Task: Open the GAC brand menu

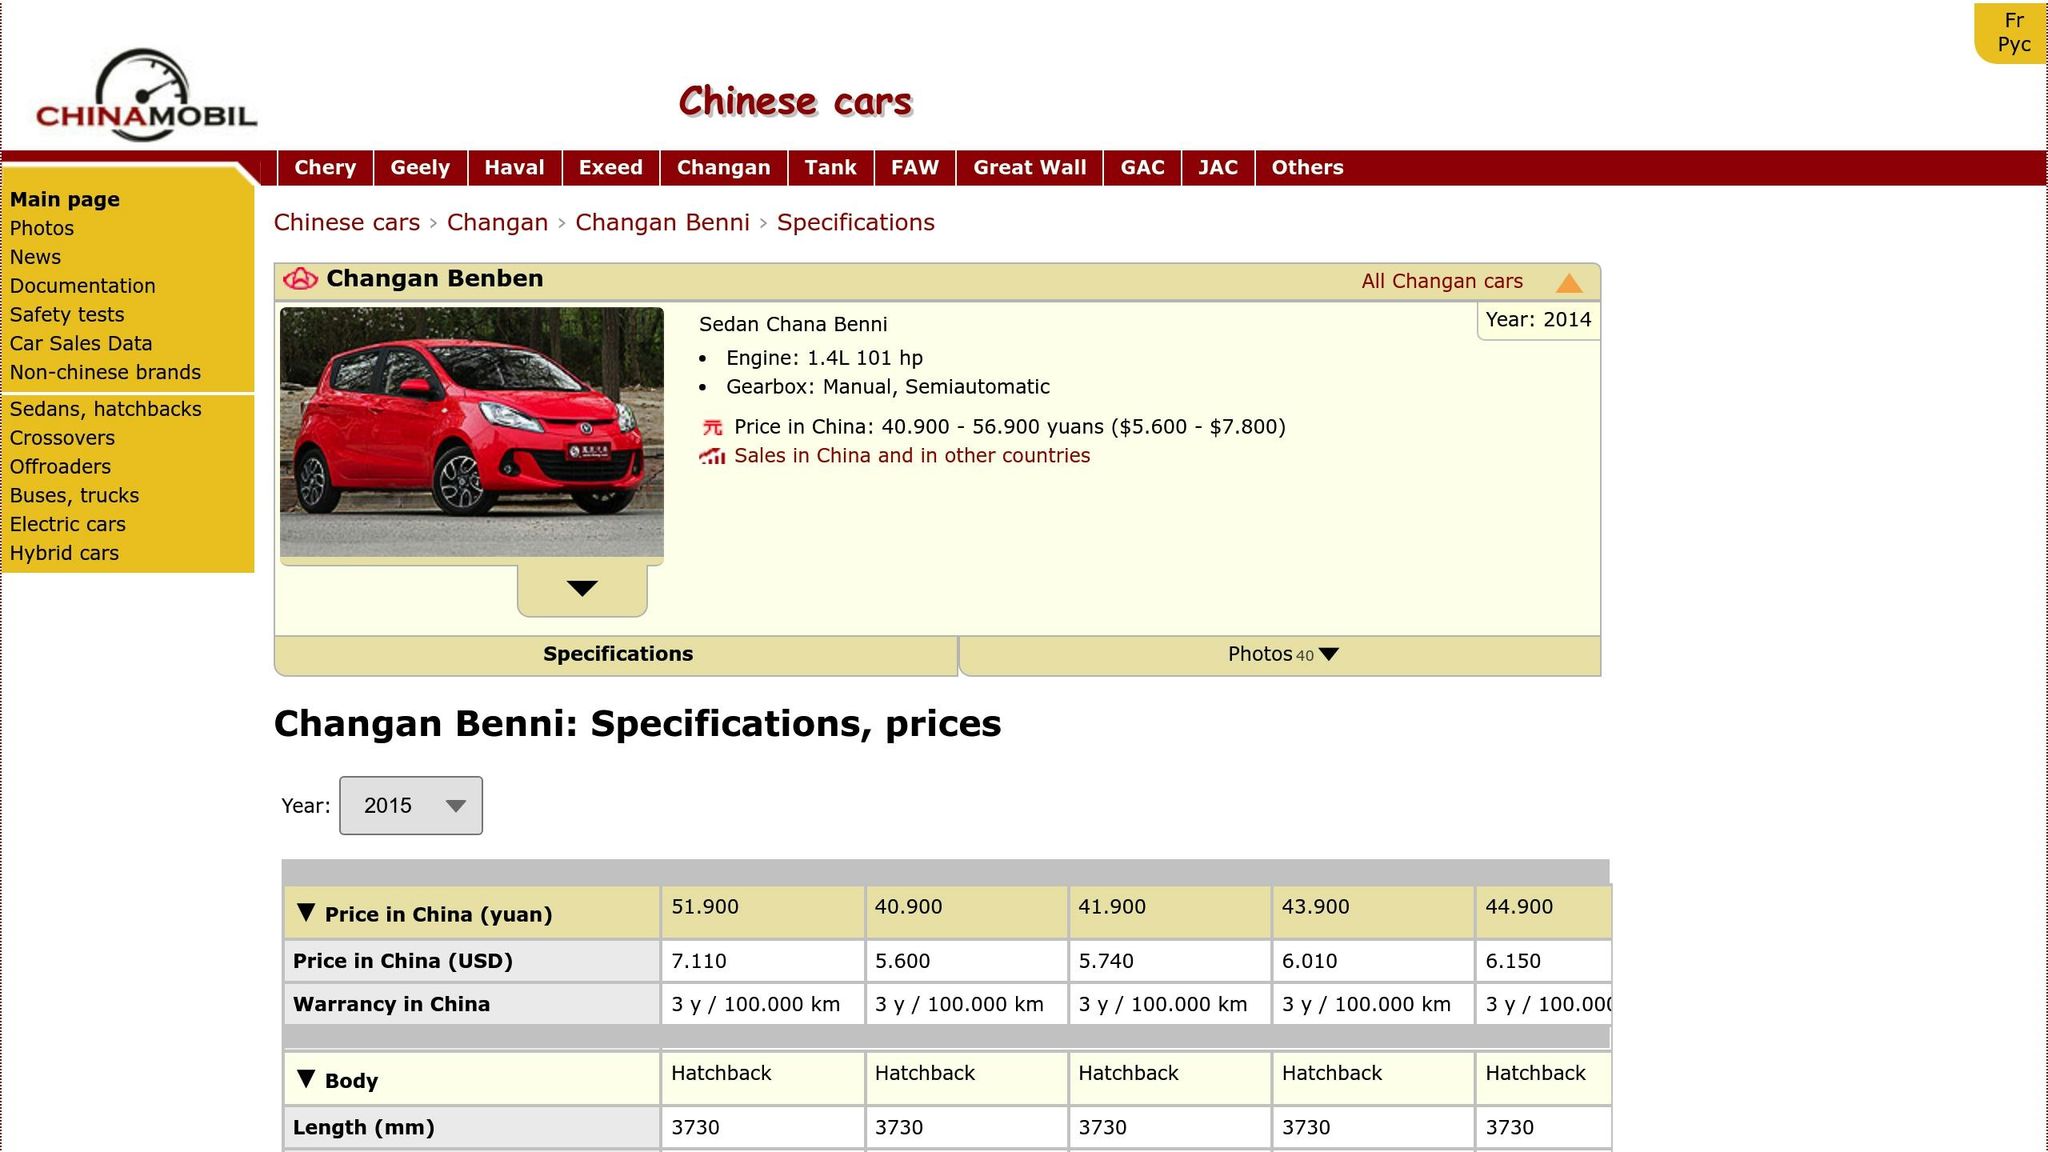Action: pyautogui.click(x=1142, y=168)
